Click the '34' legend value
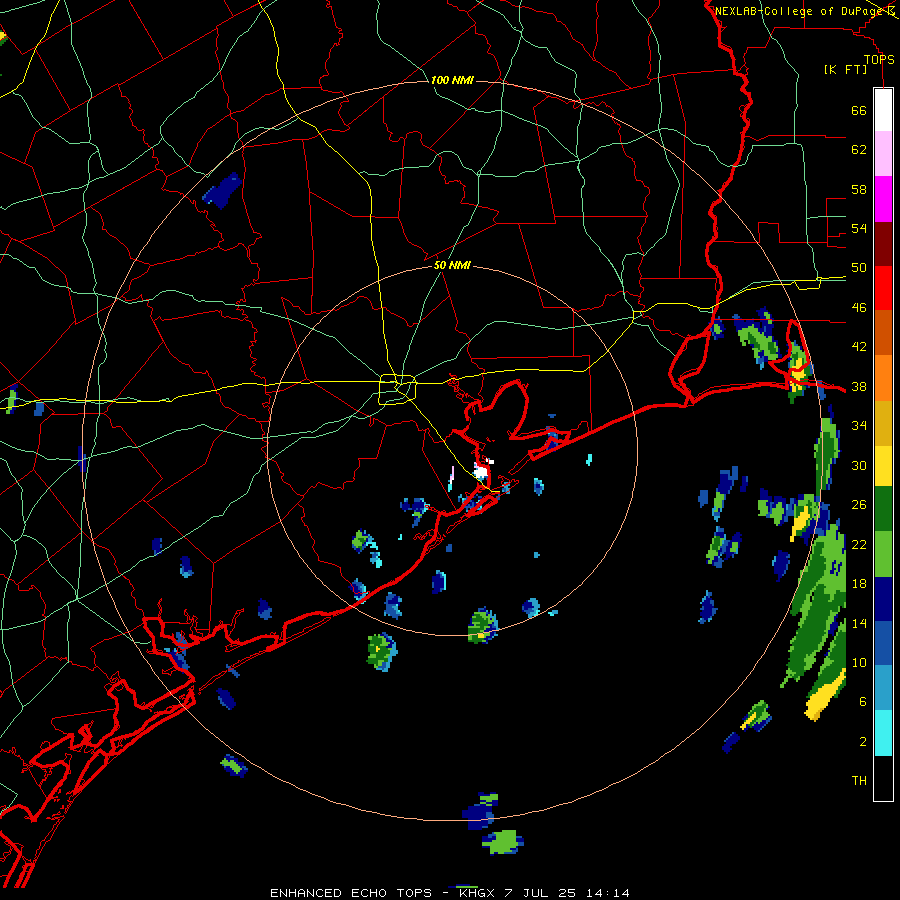The height and width of the screenshot is (900, 900). click(859, 426)
